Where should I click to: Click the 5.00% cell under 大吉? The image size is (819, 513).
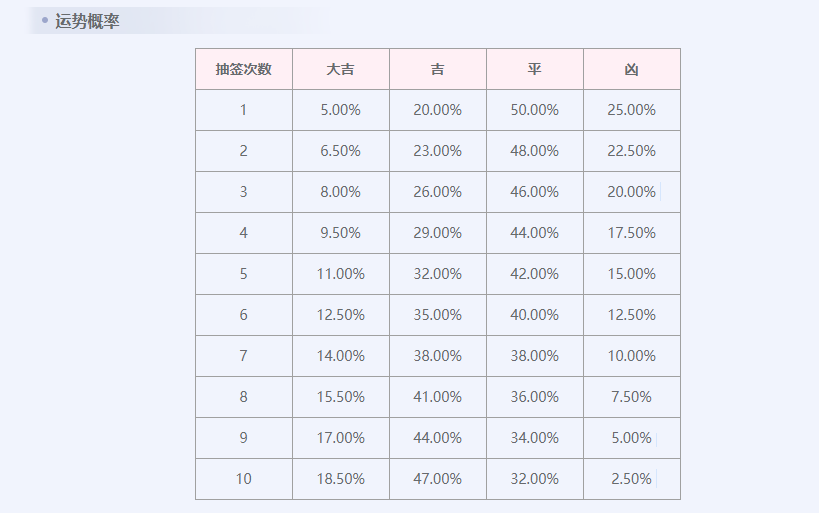(341, 110)
